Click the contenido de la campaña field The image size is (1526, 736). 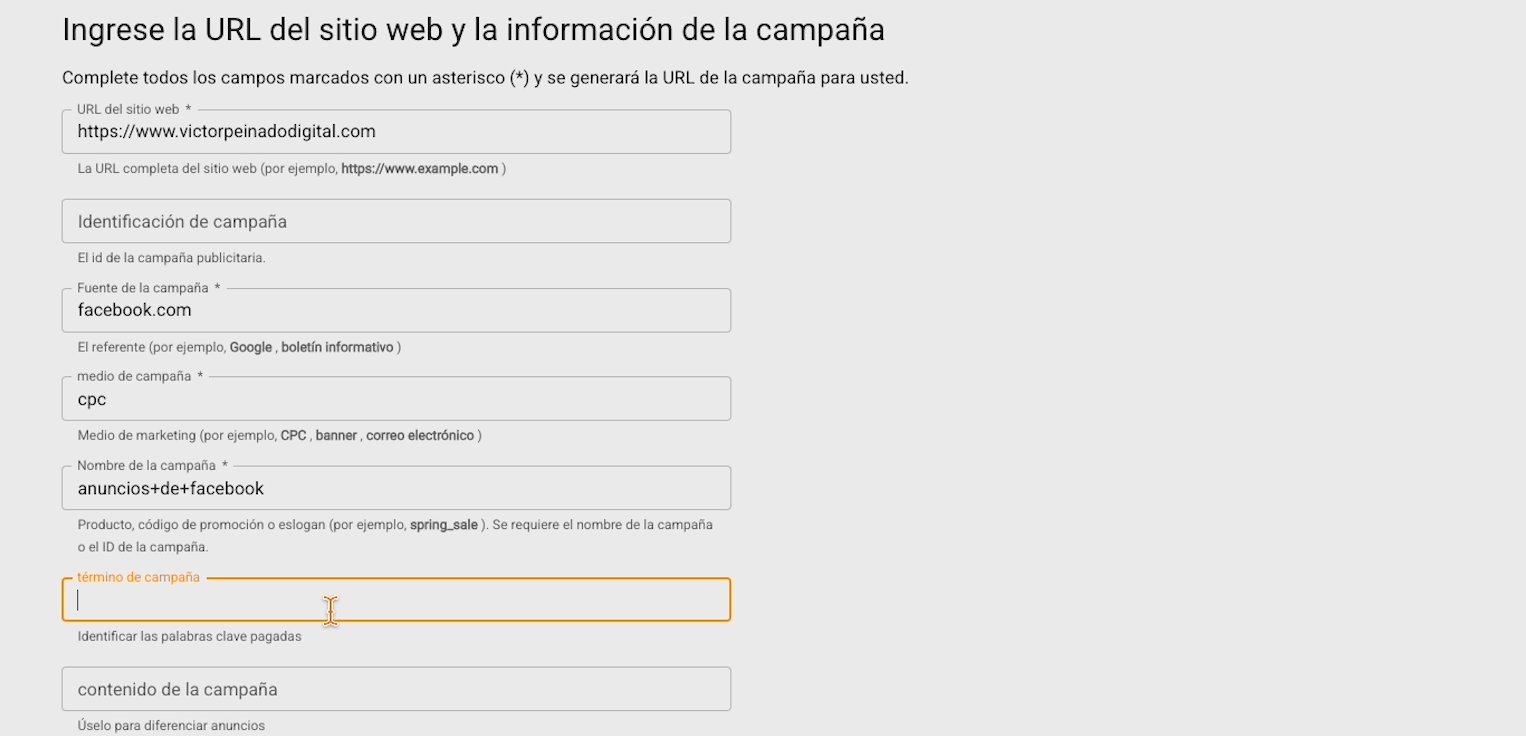[396, 689]
